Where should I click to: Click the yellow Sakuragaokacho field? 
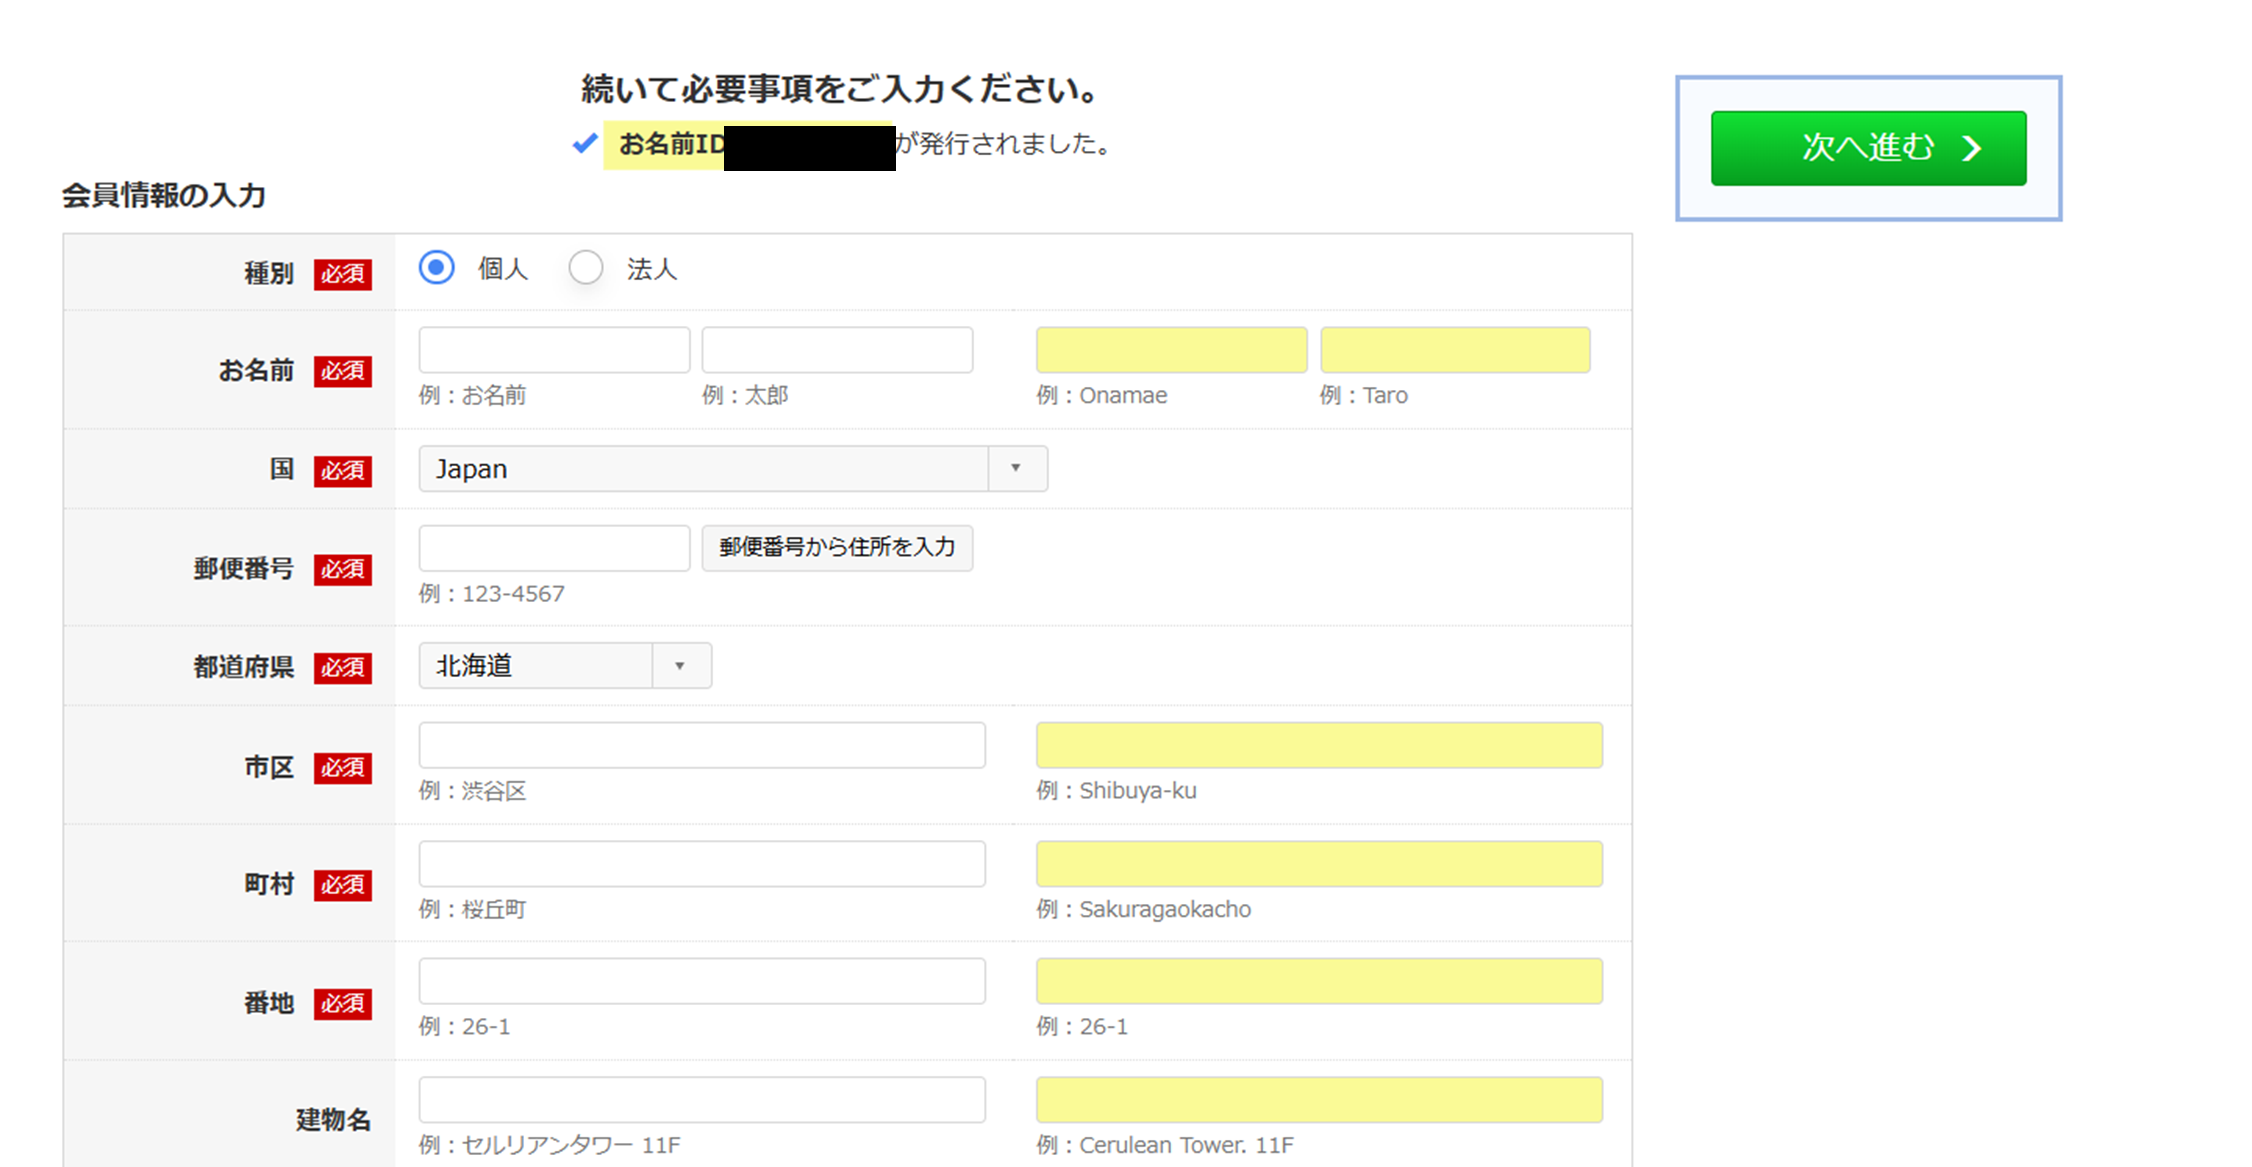tap(1319, 863)
